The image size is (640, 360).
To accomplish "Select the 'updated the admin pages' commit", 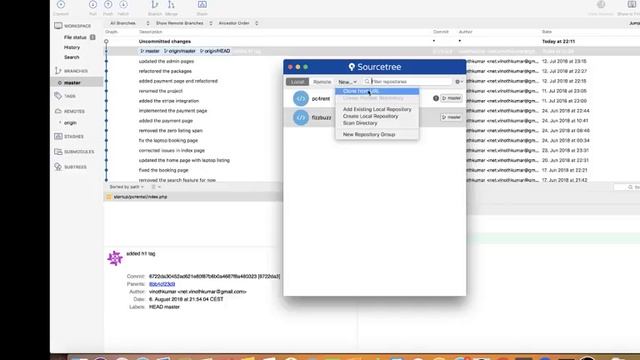I will coord(166,61).
